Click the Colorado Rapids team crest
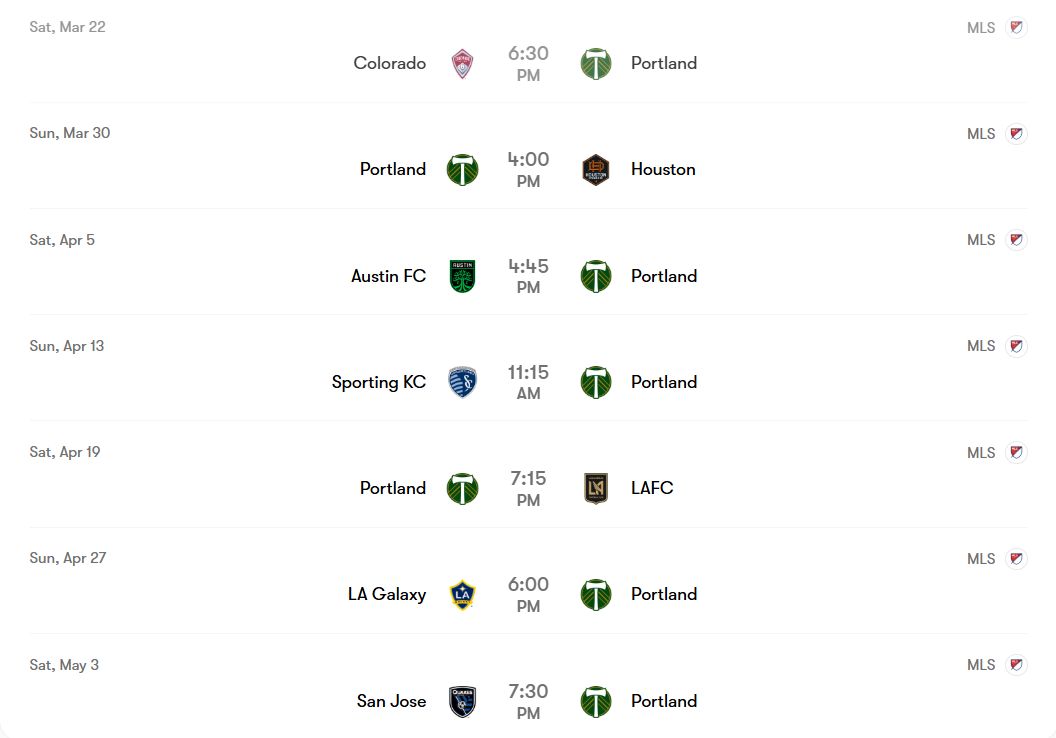Viewport: 1056px width, 738px height. [x=462, y=64]
